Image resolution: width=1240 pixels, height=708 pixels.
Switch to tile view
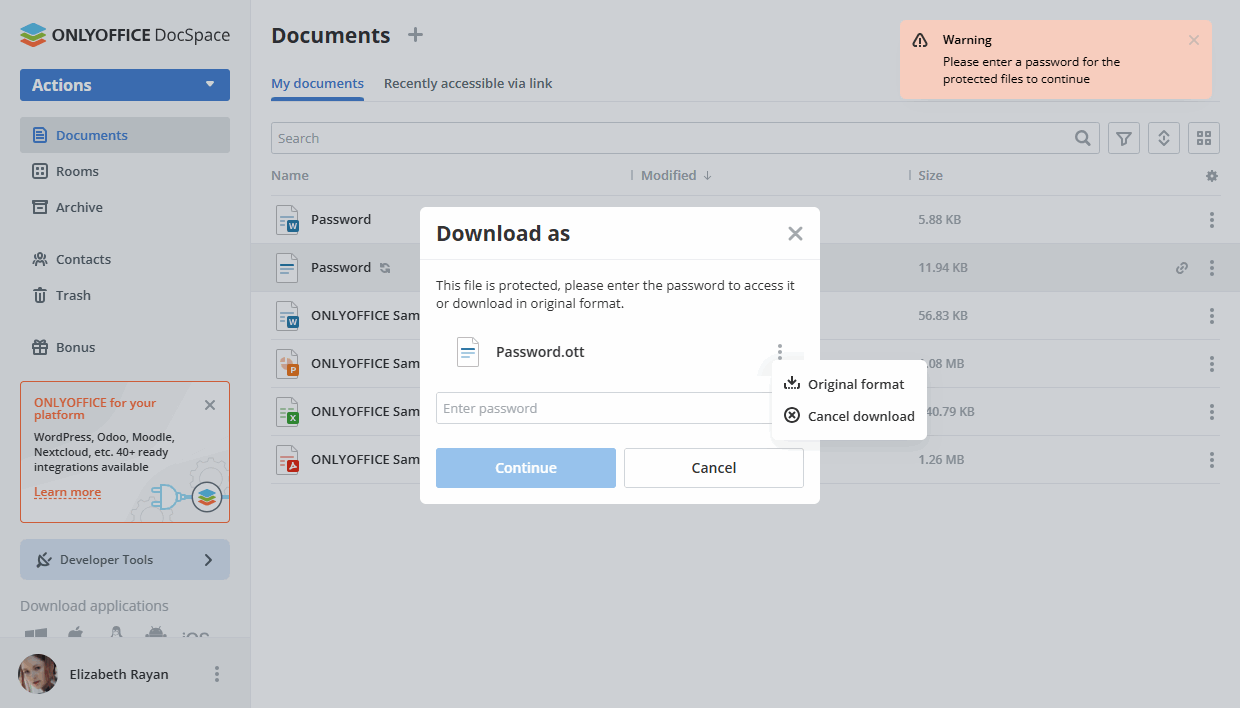[1204, 138]
